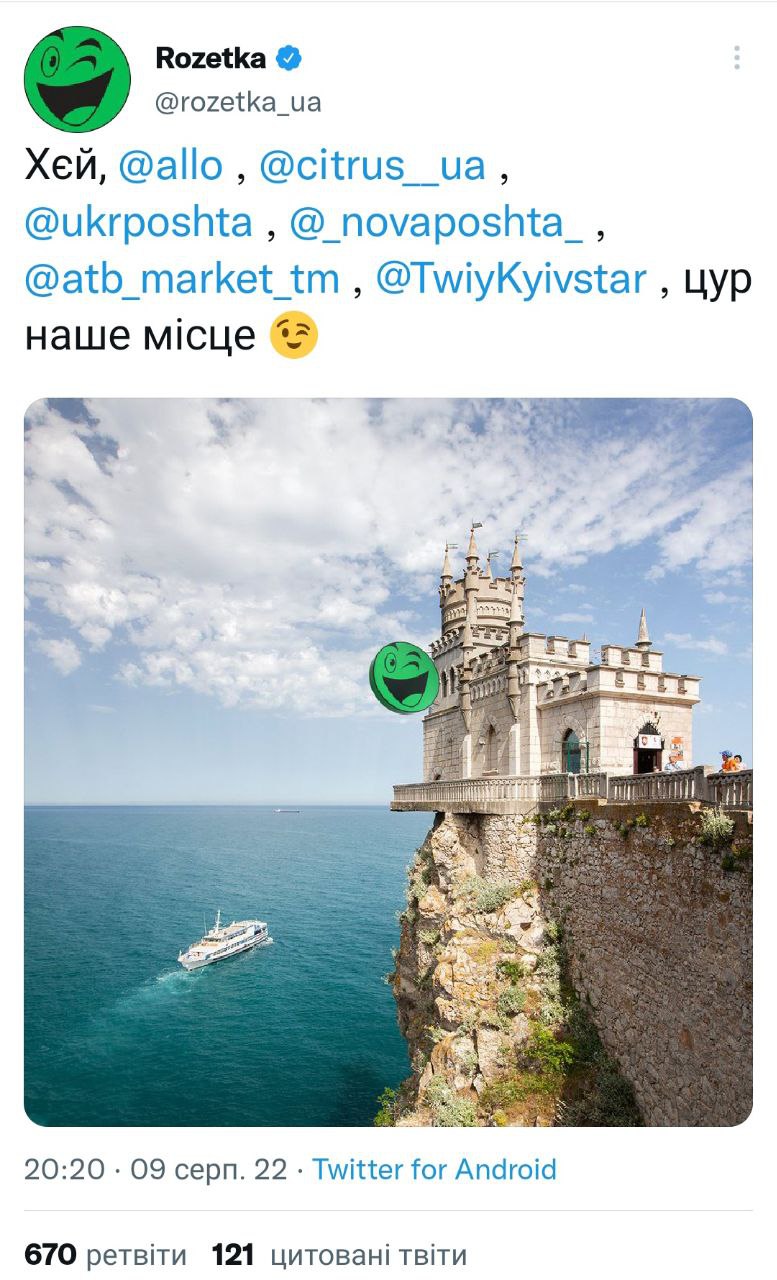Click the green smiley logo on photo
777x1280 pixels.
[404, 677]
